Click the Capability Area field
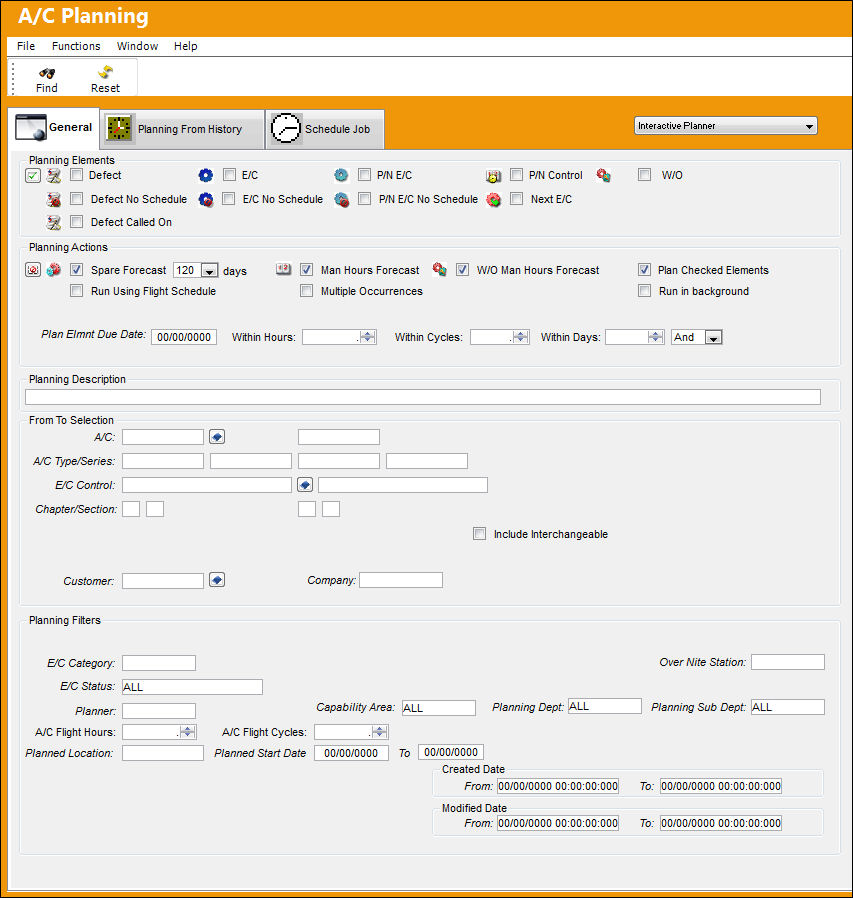Image resolution: width=853 pixels, height=898 pixels. tap(439, 708)
